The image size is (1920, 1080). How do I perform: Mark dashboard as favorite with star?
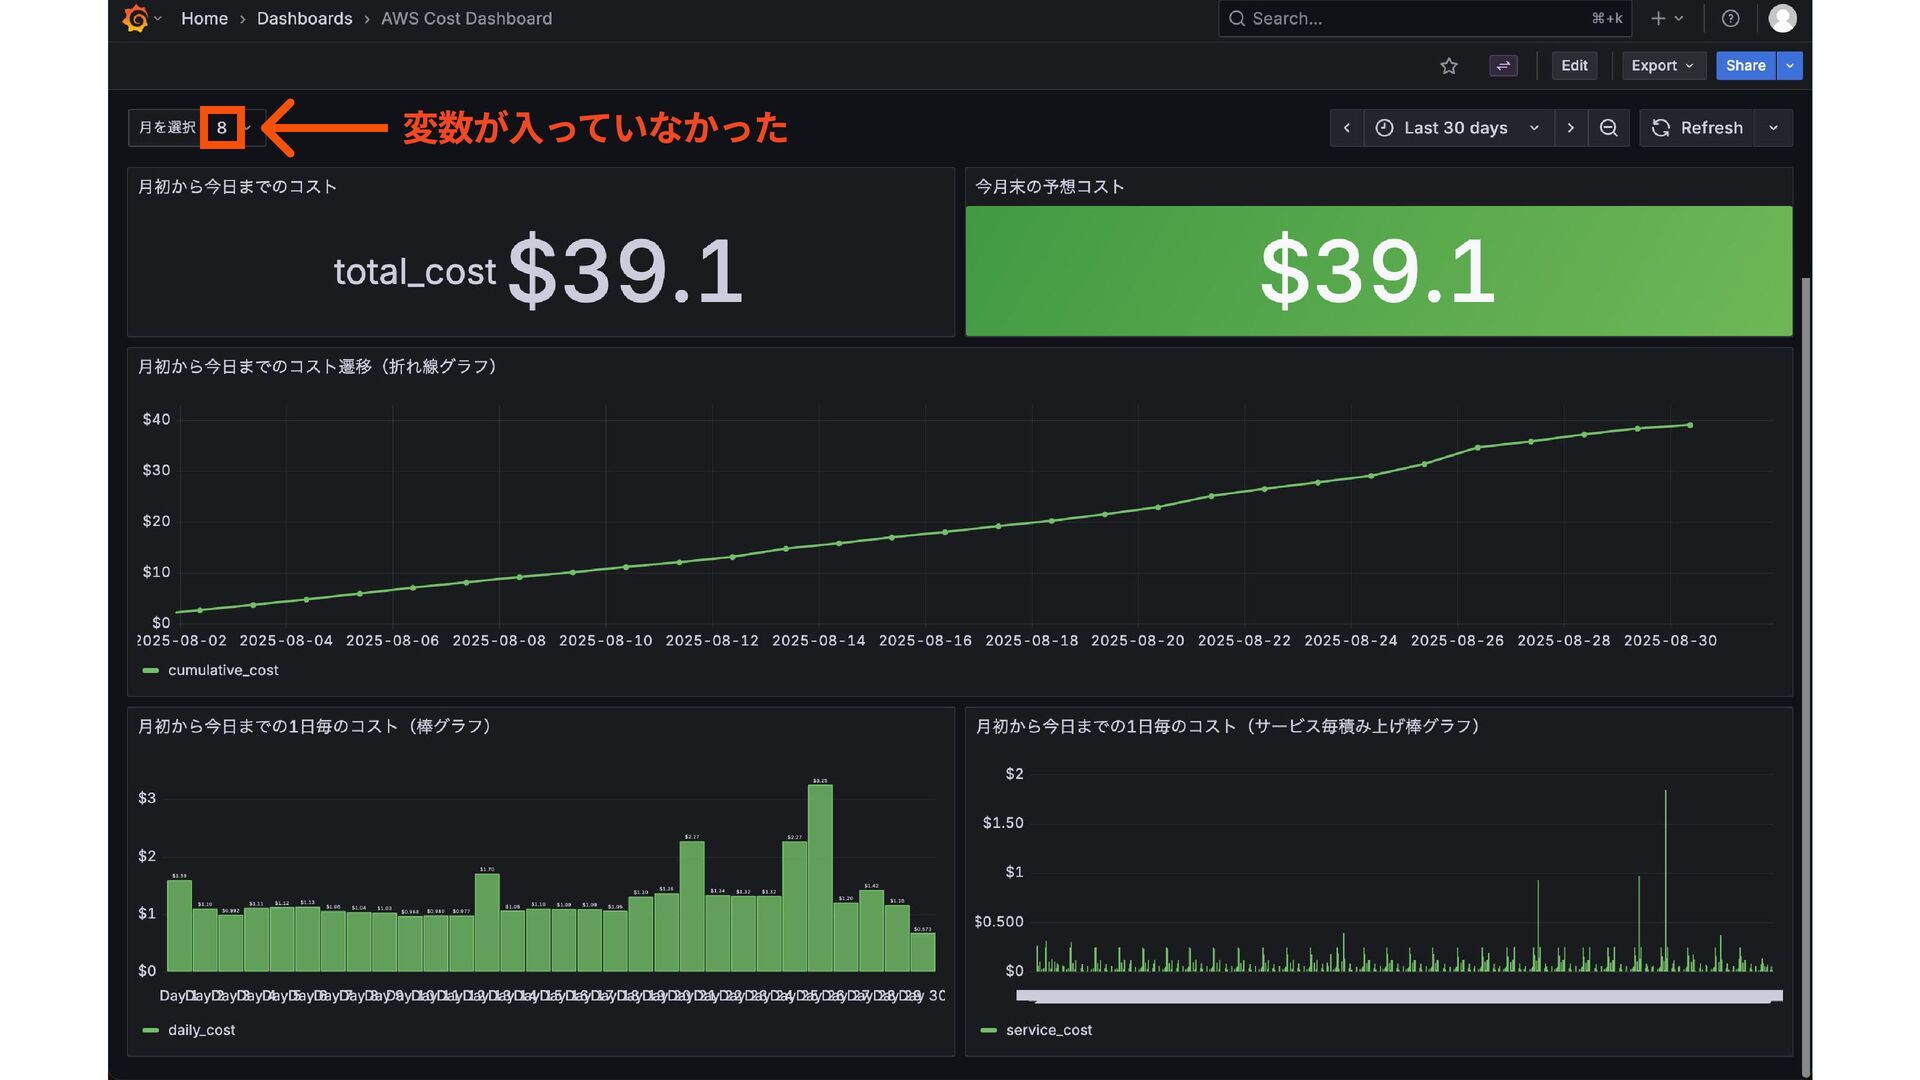[x=1448, y=66]
